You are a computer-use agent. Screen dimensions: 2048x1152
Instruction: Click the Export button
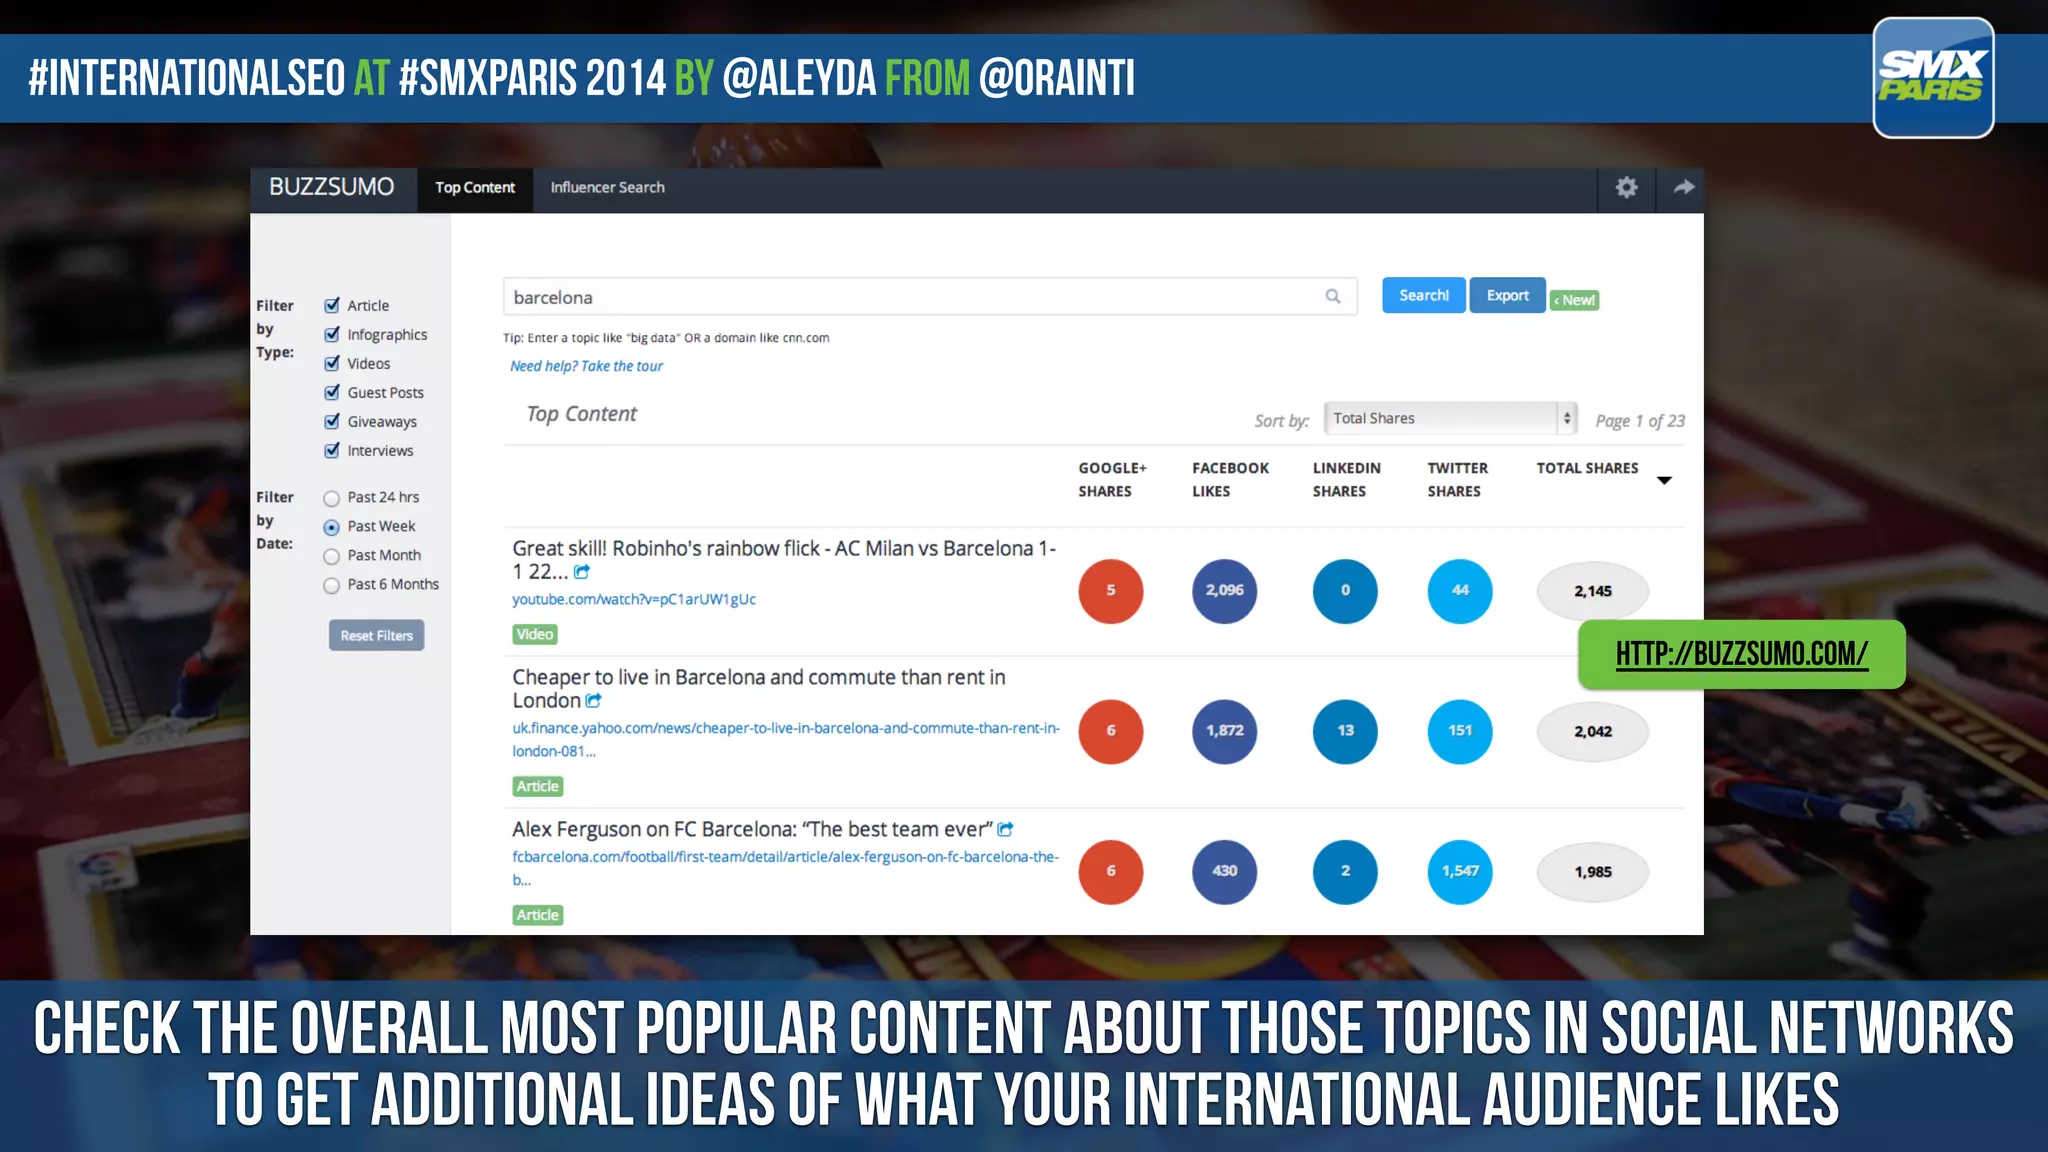pos(1507,295)
